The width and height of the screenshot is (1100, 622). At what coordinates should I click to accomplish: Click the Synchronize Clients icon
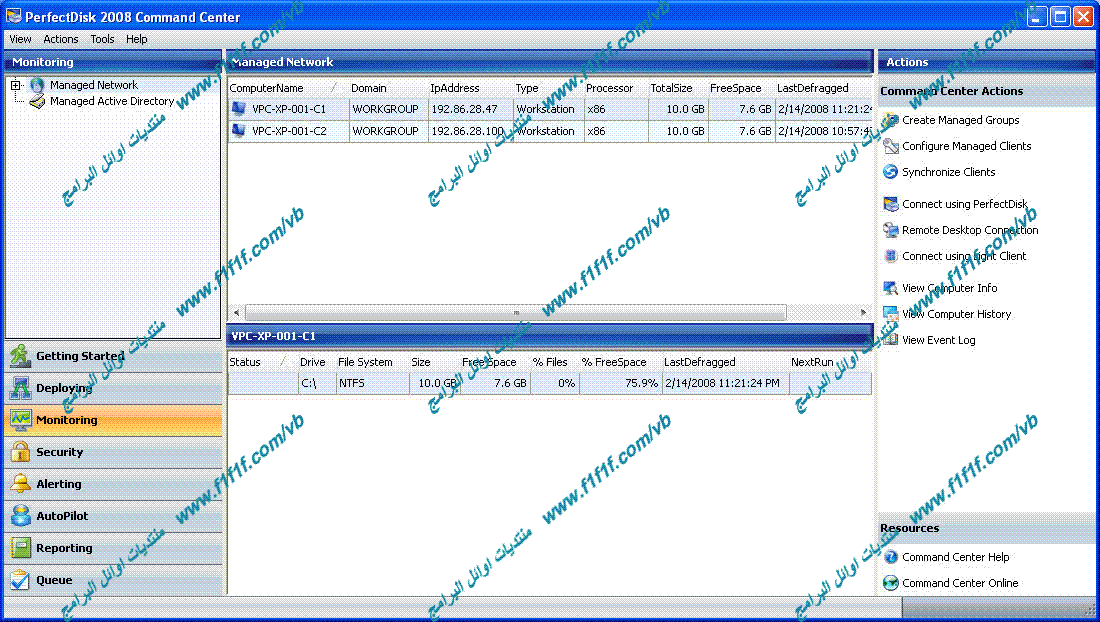pos(890,172)
